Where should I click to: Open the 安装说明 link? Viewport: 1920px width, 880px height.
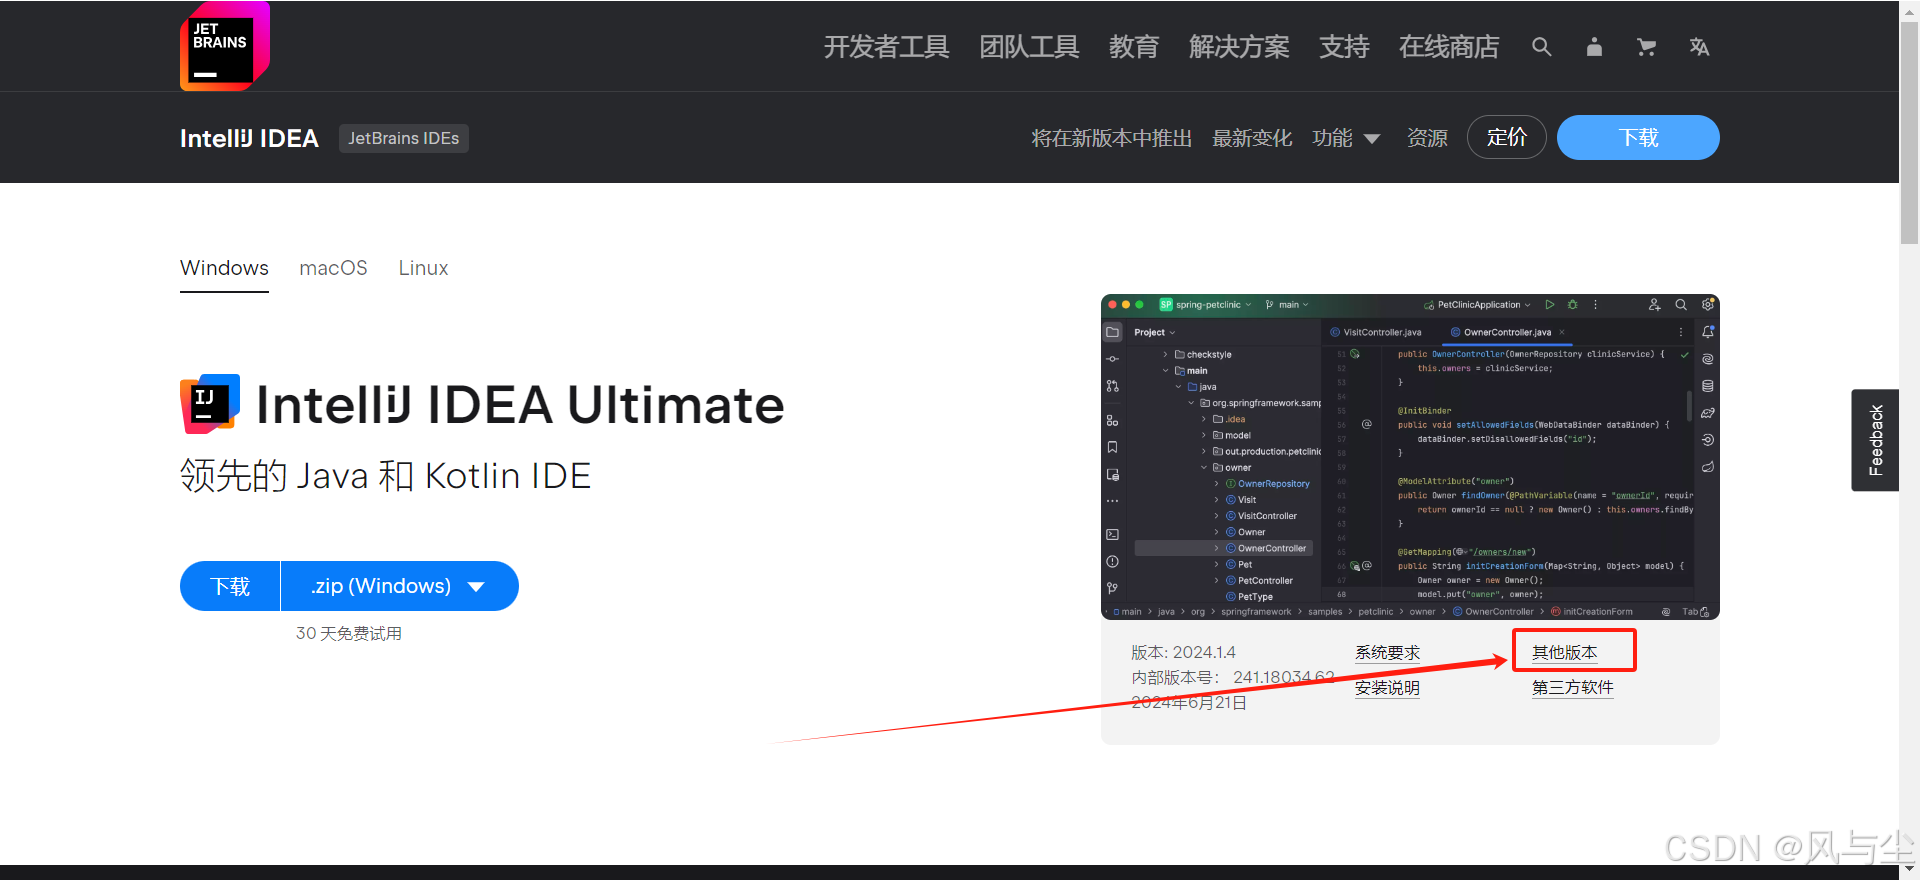[x=1387, y=688]
